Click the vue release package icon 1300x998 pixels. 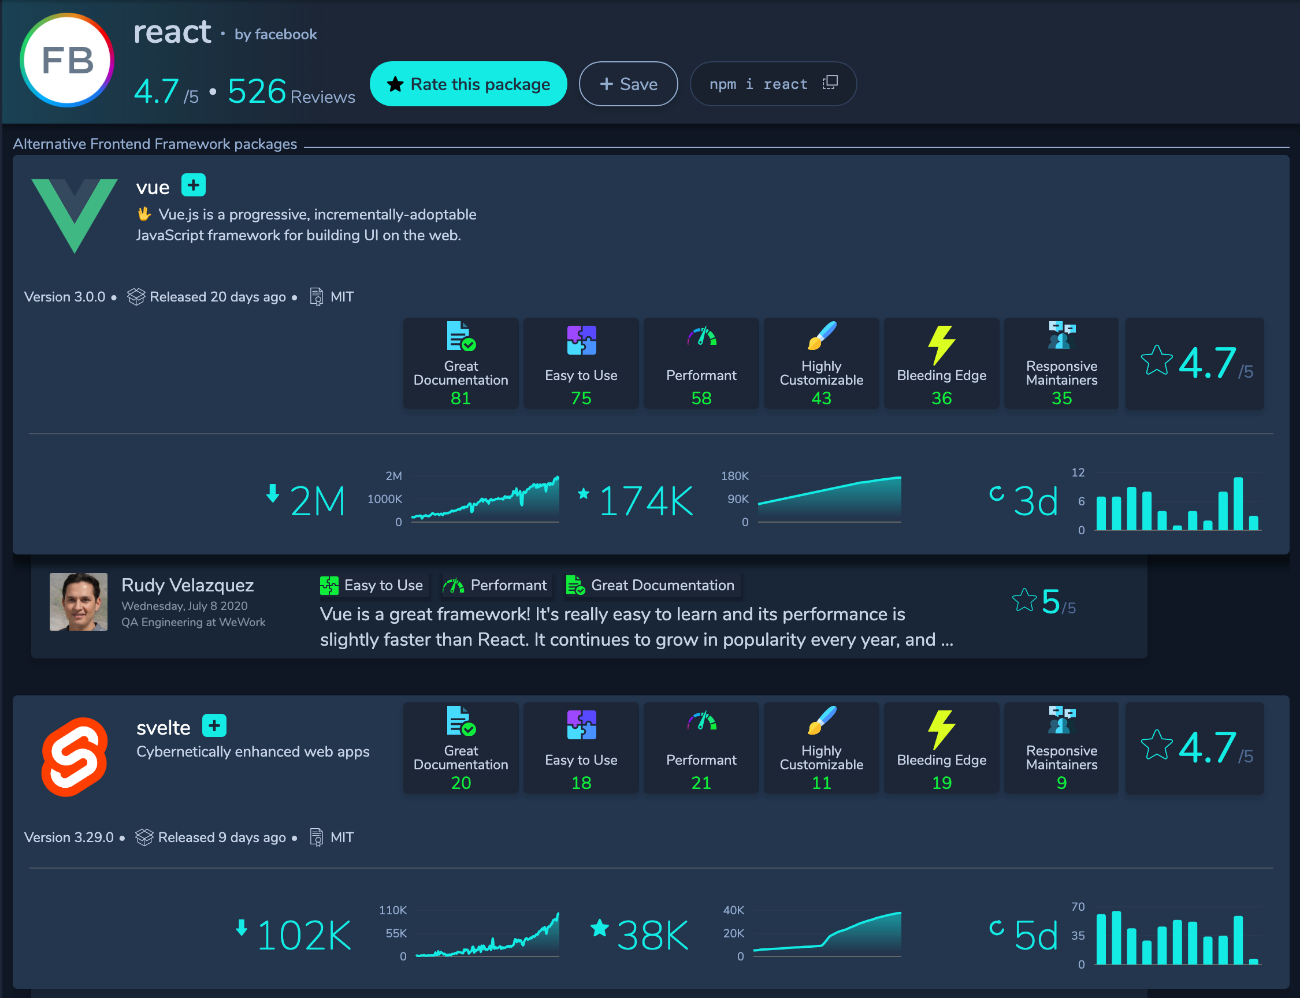click(x=136, y=297)
